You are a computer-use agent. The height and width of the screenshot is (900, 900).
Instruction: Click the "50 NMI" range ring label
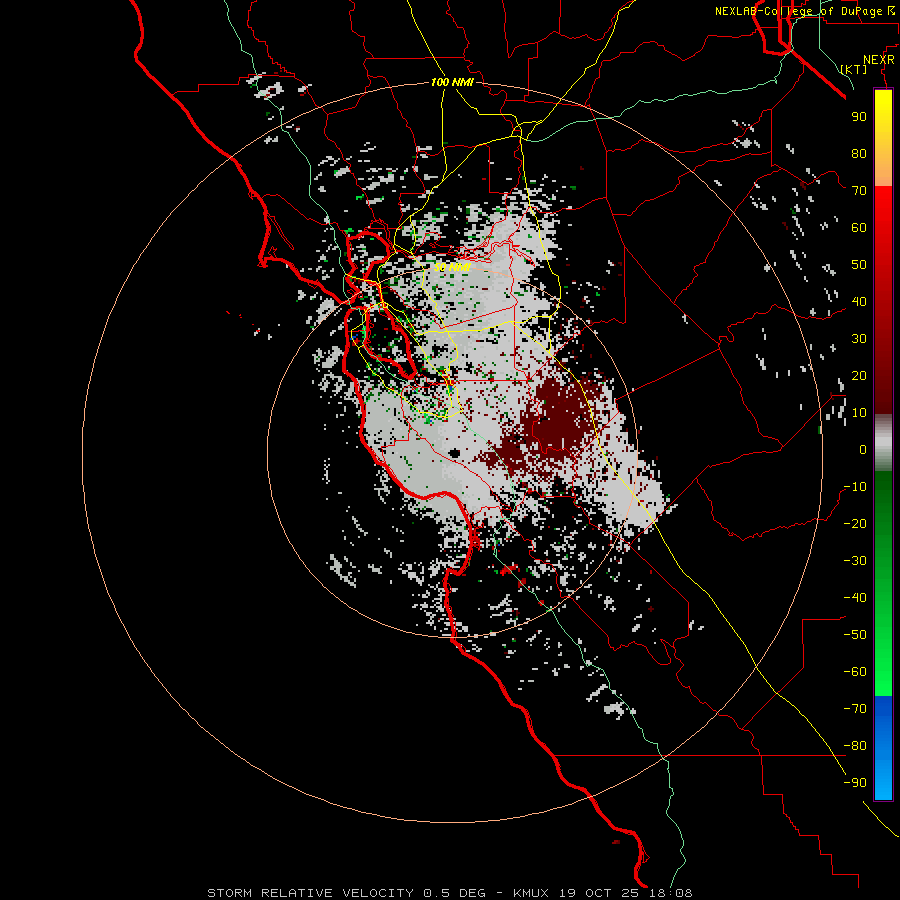[x=452, y=267]
